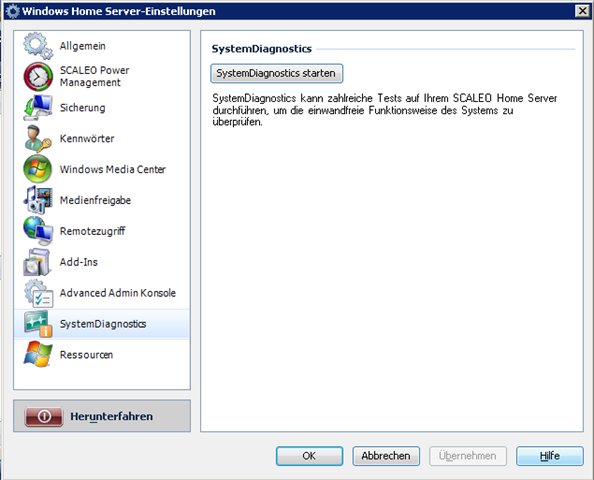Image resolution: width=594 pixels, height=480 pixels.
Task: Go to the Kennwörter settings label
Action: click(87, 139)
